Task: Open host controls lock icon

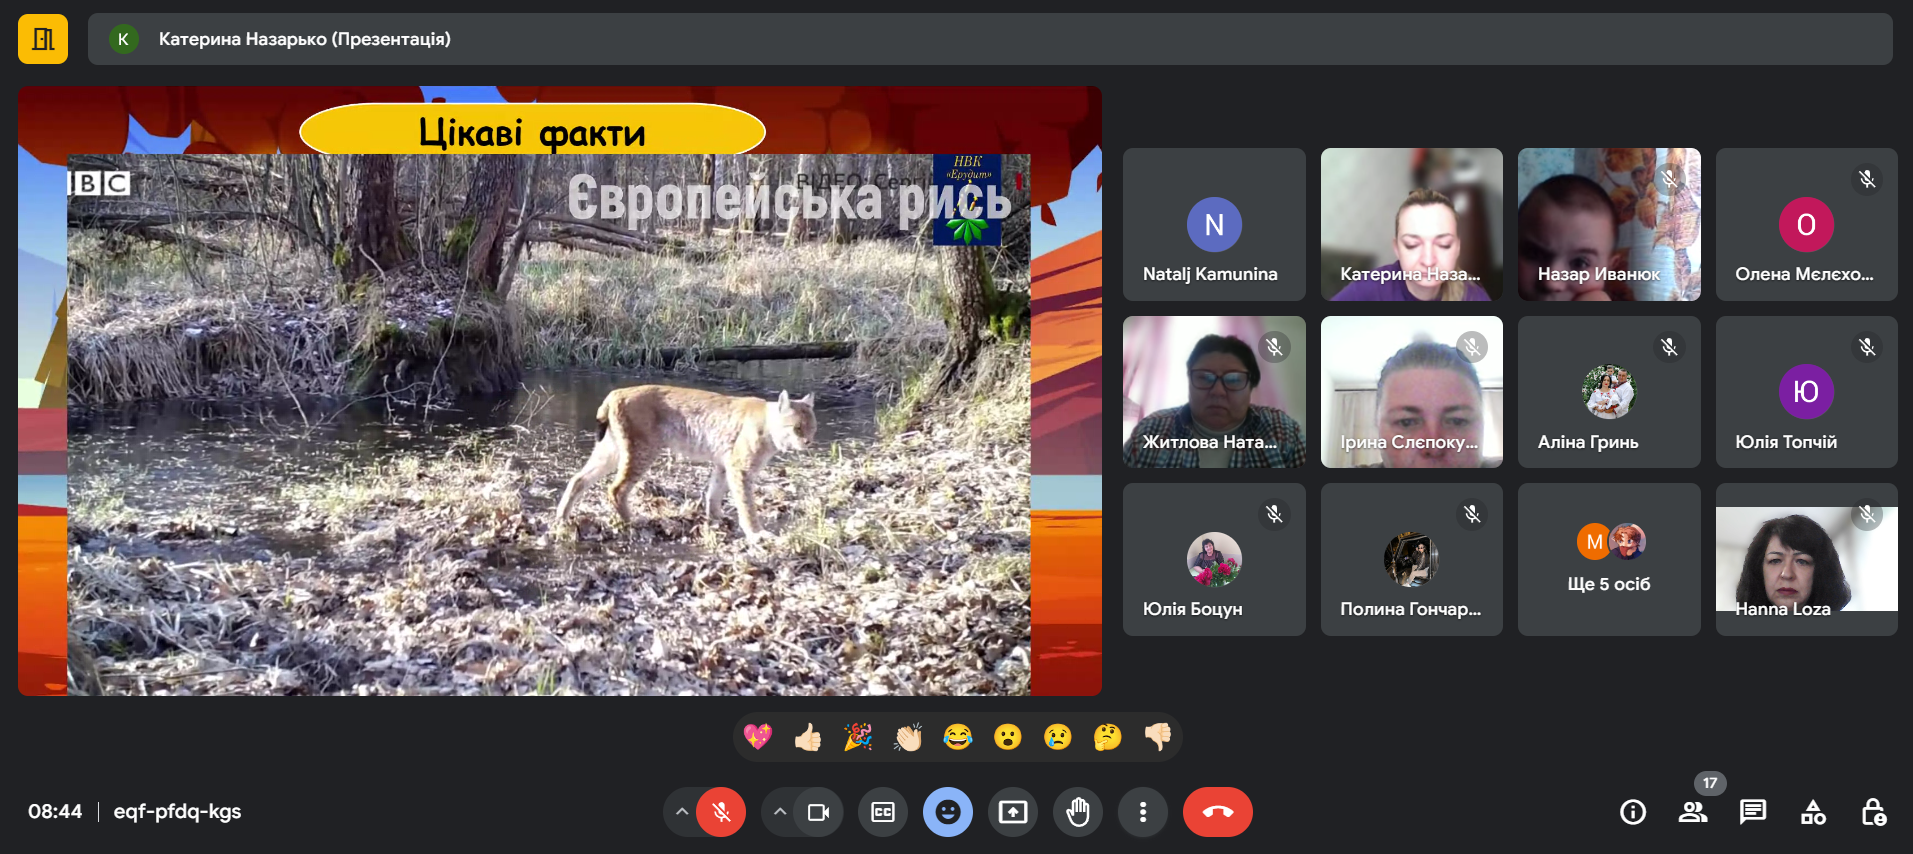Action: pyautogui.click(x=1873, y=812)
